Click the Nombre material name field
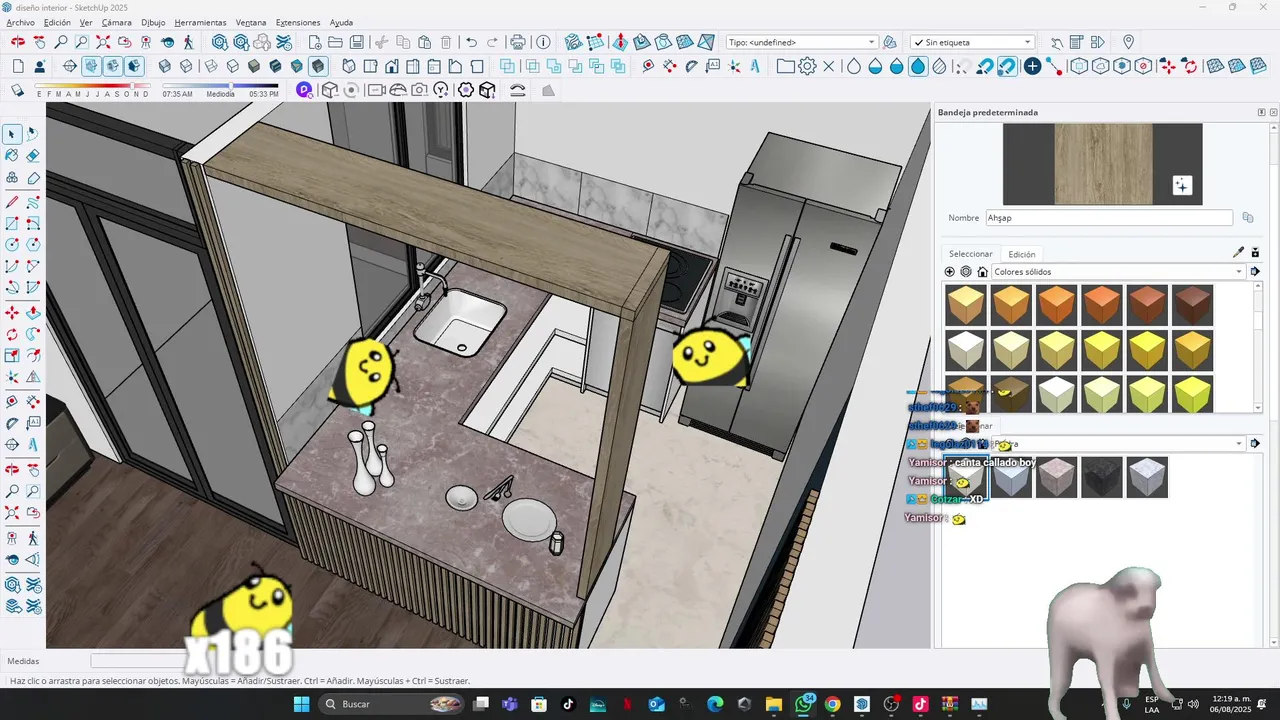Screen dimensions: 1280x720 [1109, 217]
